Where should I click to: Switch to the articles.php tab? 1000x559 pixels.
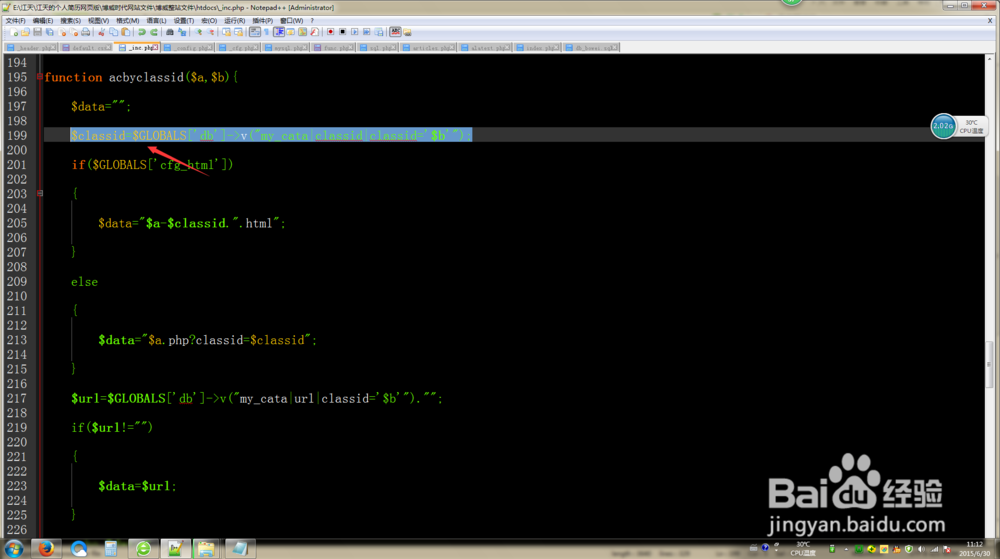click(429, 48)
